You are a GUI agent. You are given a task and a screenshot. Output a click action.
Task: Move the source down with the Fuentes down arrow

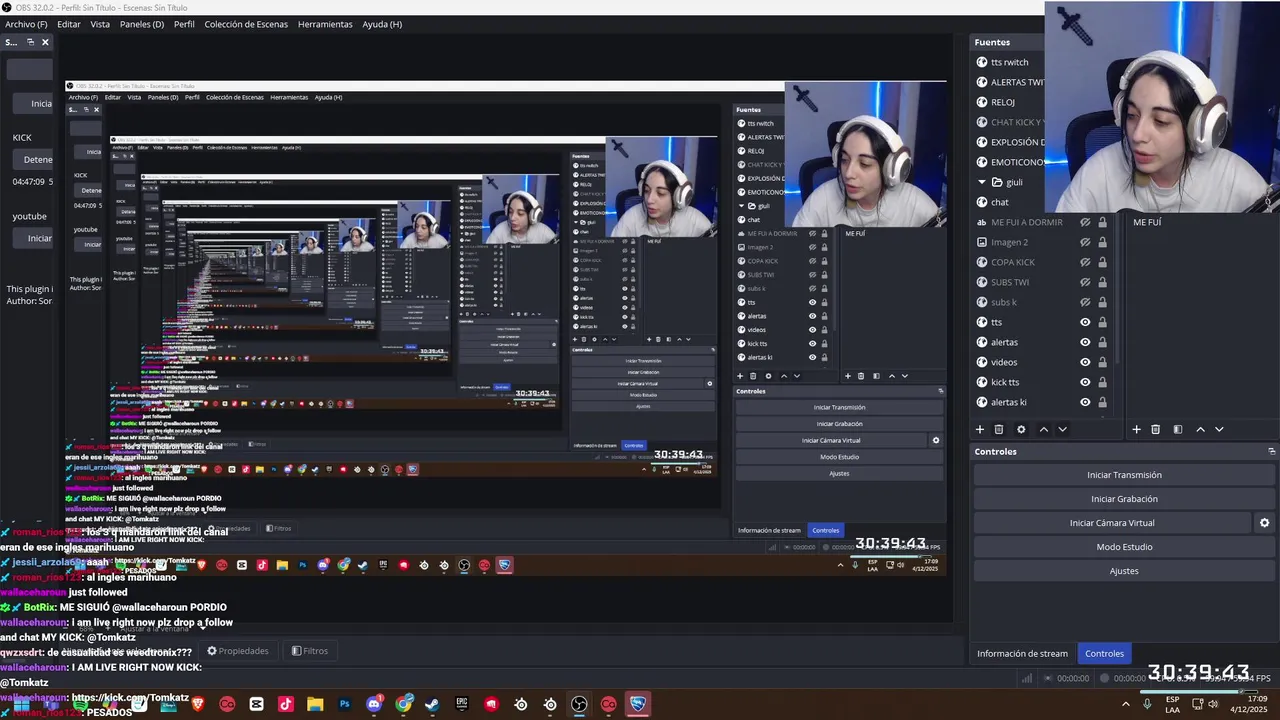[x=1062, y=429]
